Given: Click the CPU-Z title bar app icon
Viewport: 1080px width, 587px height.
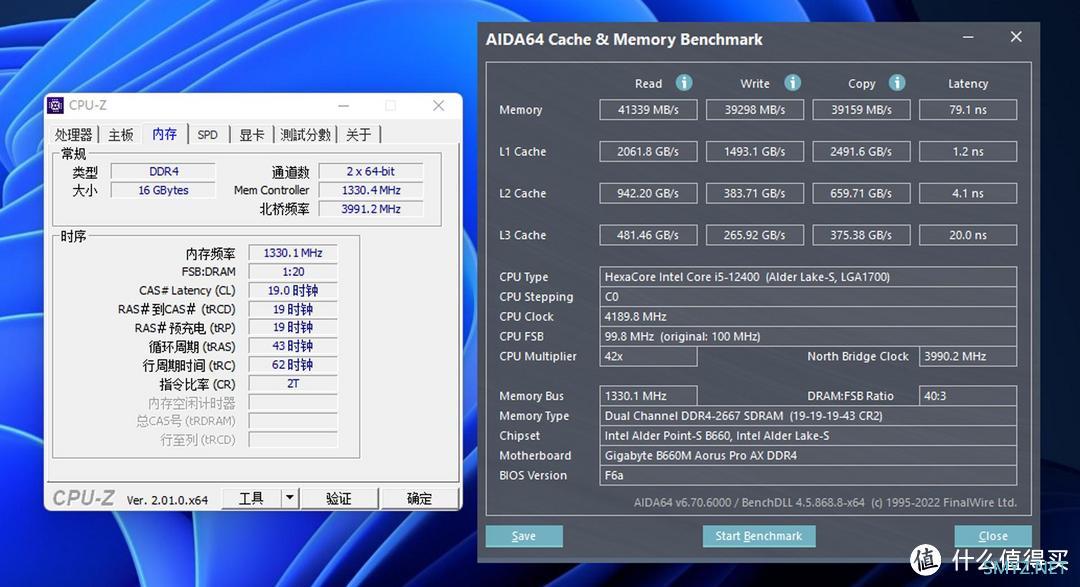Looking at the screenshot, I should [x=55, y=105].
